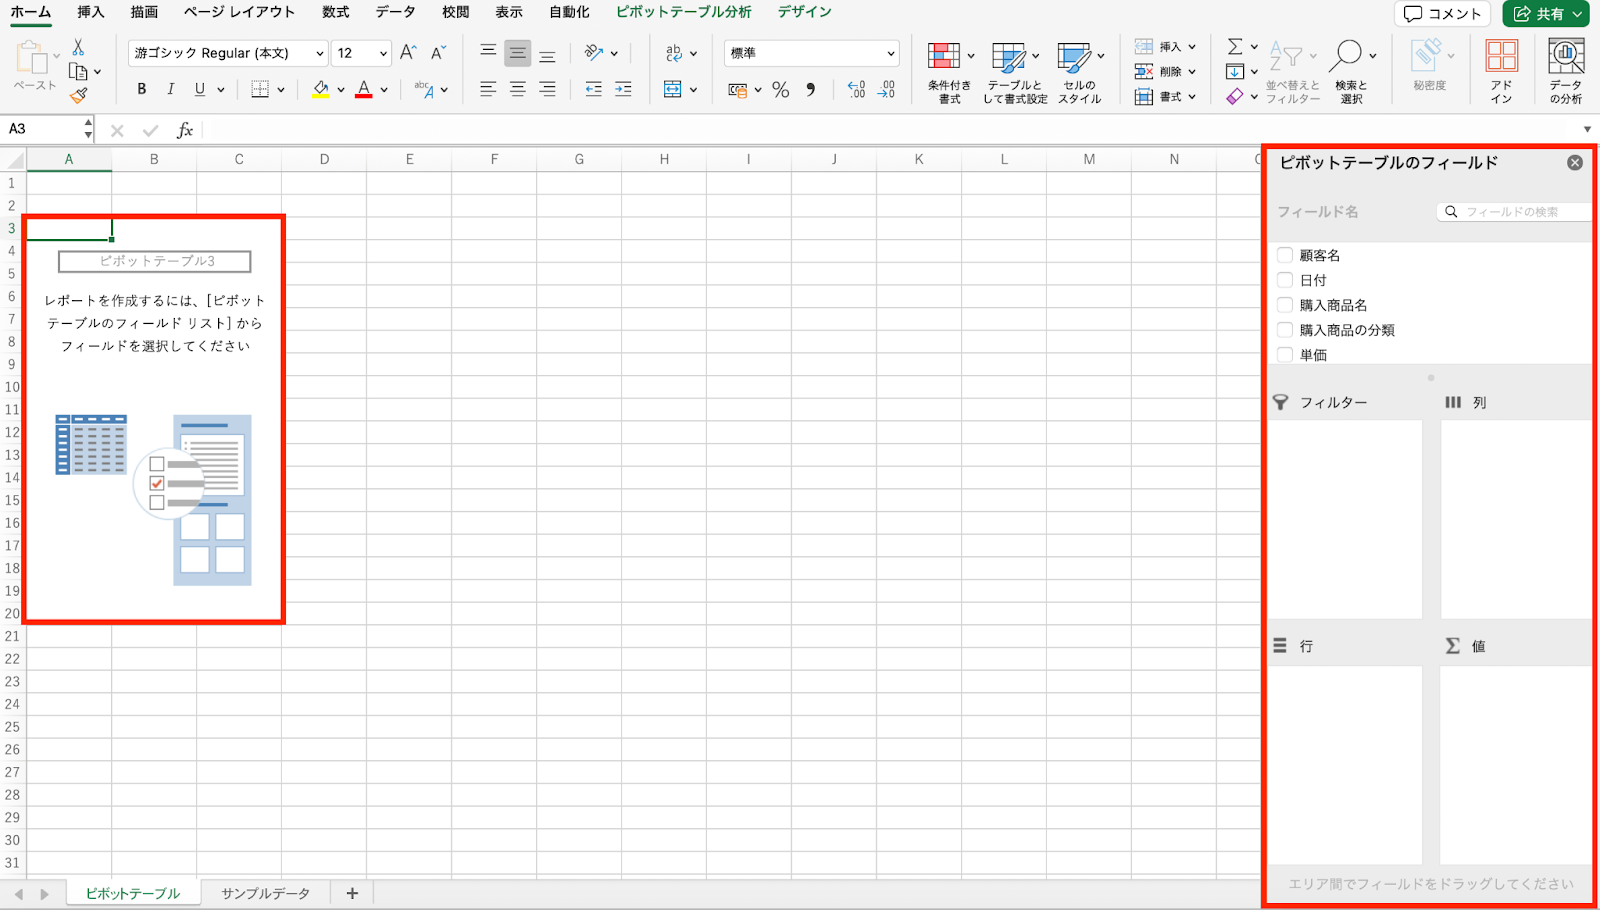Add a new sheet with plus button

click(x=352, y=893)
